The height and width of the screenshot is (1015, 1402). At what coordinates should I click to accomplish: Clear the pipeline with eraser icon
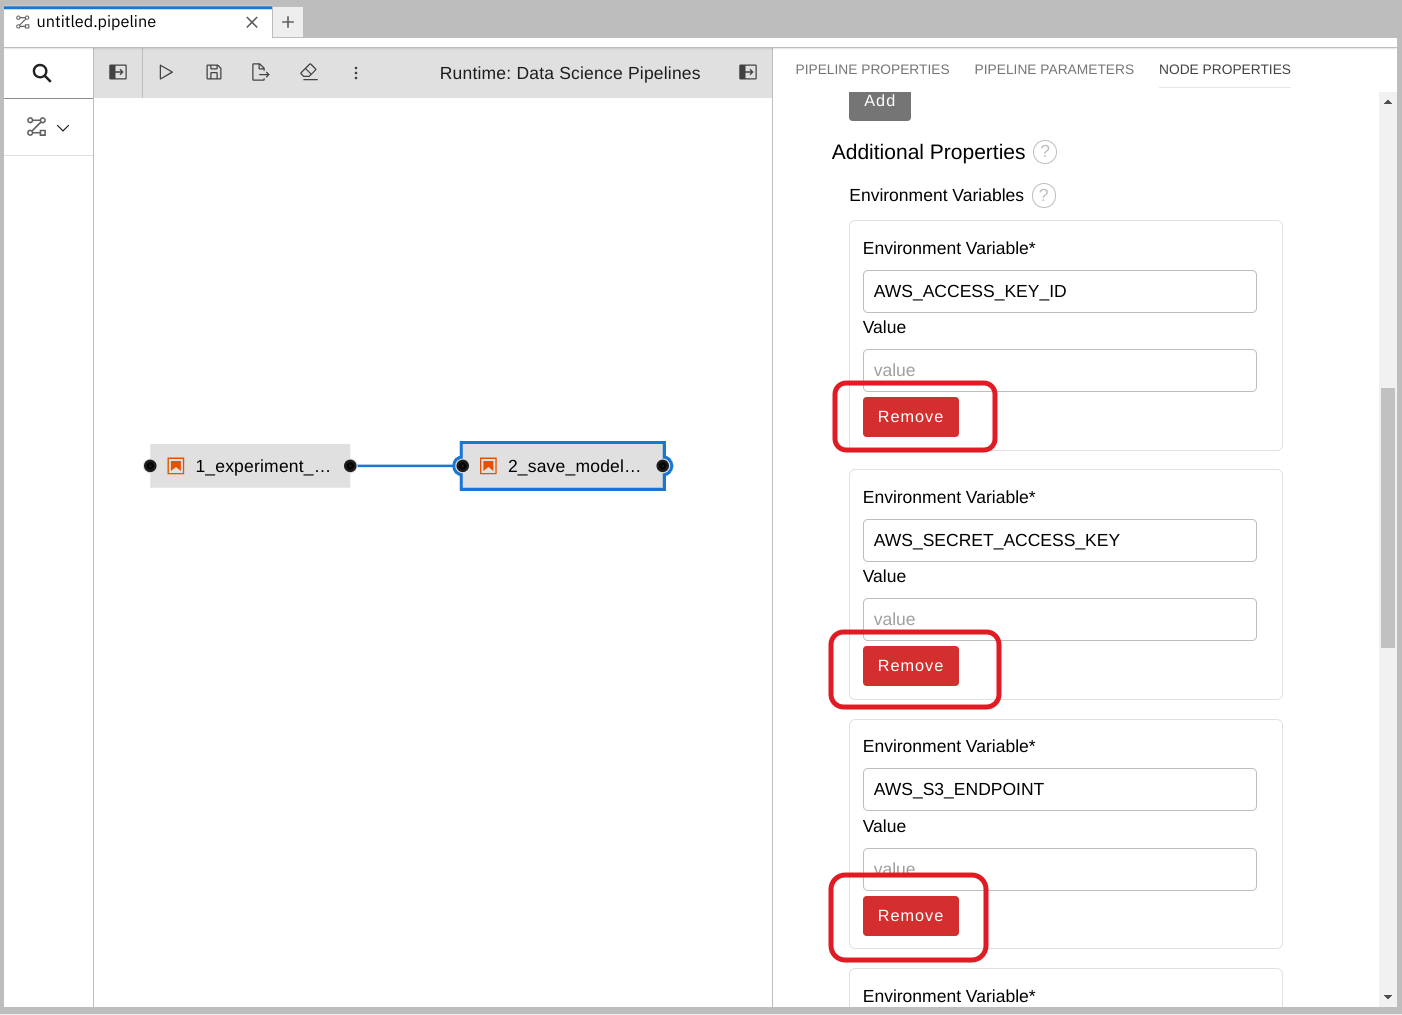[309, 72]
